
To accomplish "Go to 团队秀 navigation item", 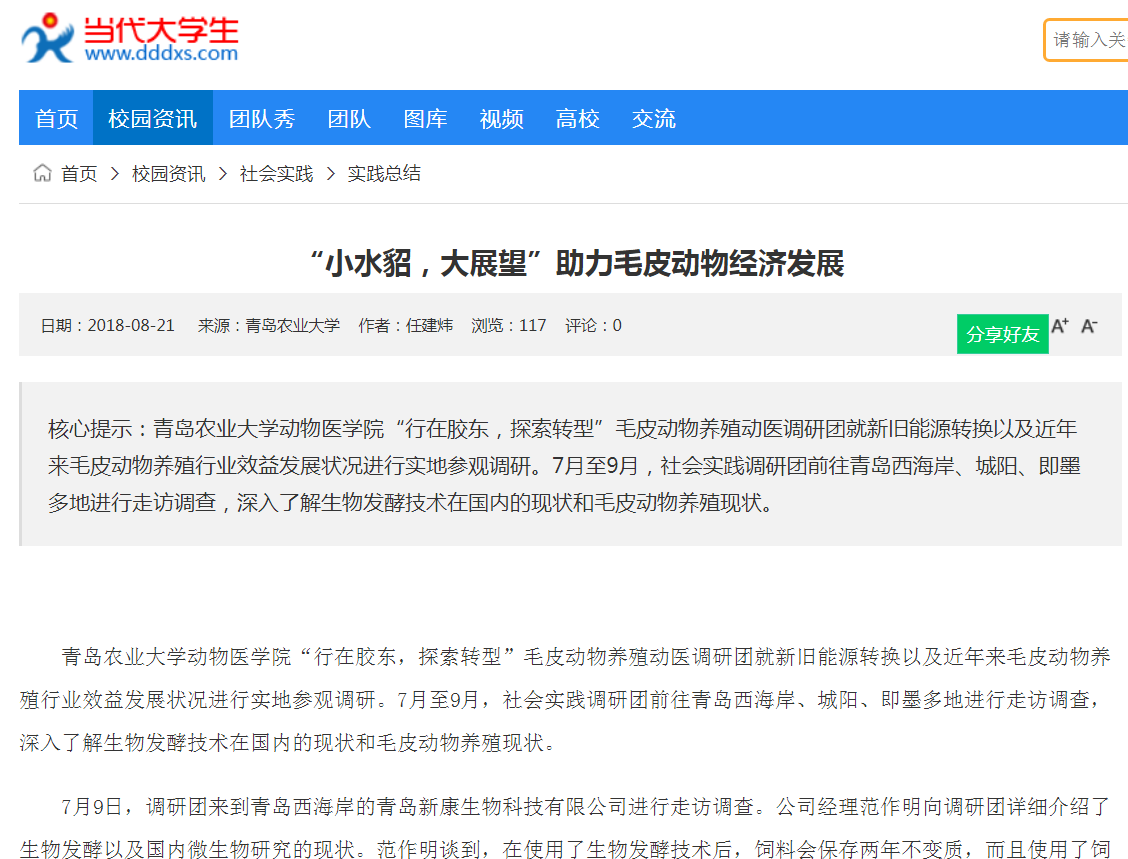I will coord(262,119).
